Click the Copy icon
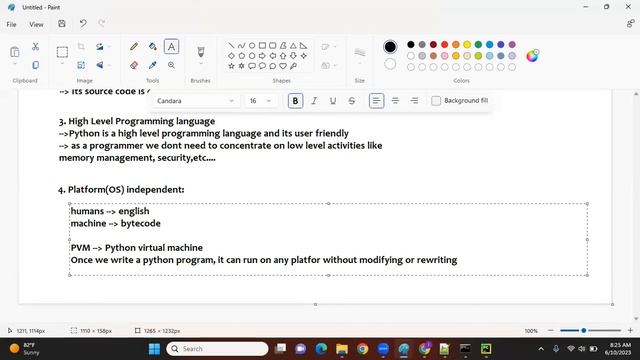Screen dimensions: 640x360 [36, 65]
